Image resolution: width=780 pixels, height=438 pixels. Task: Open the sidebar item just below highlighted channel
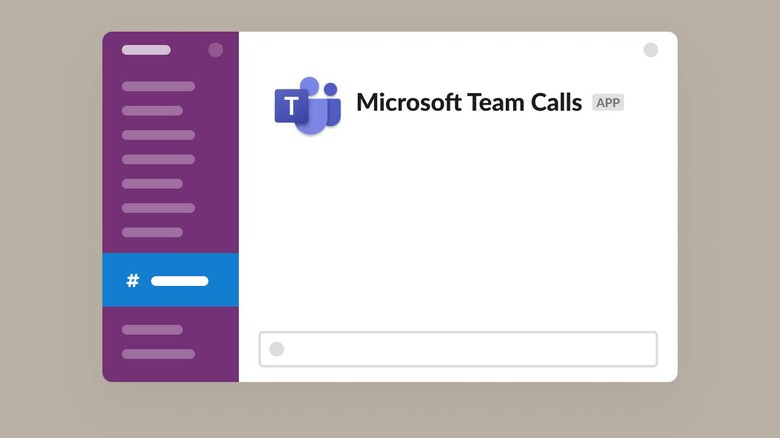point(152,329)
